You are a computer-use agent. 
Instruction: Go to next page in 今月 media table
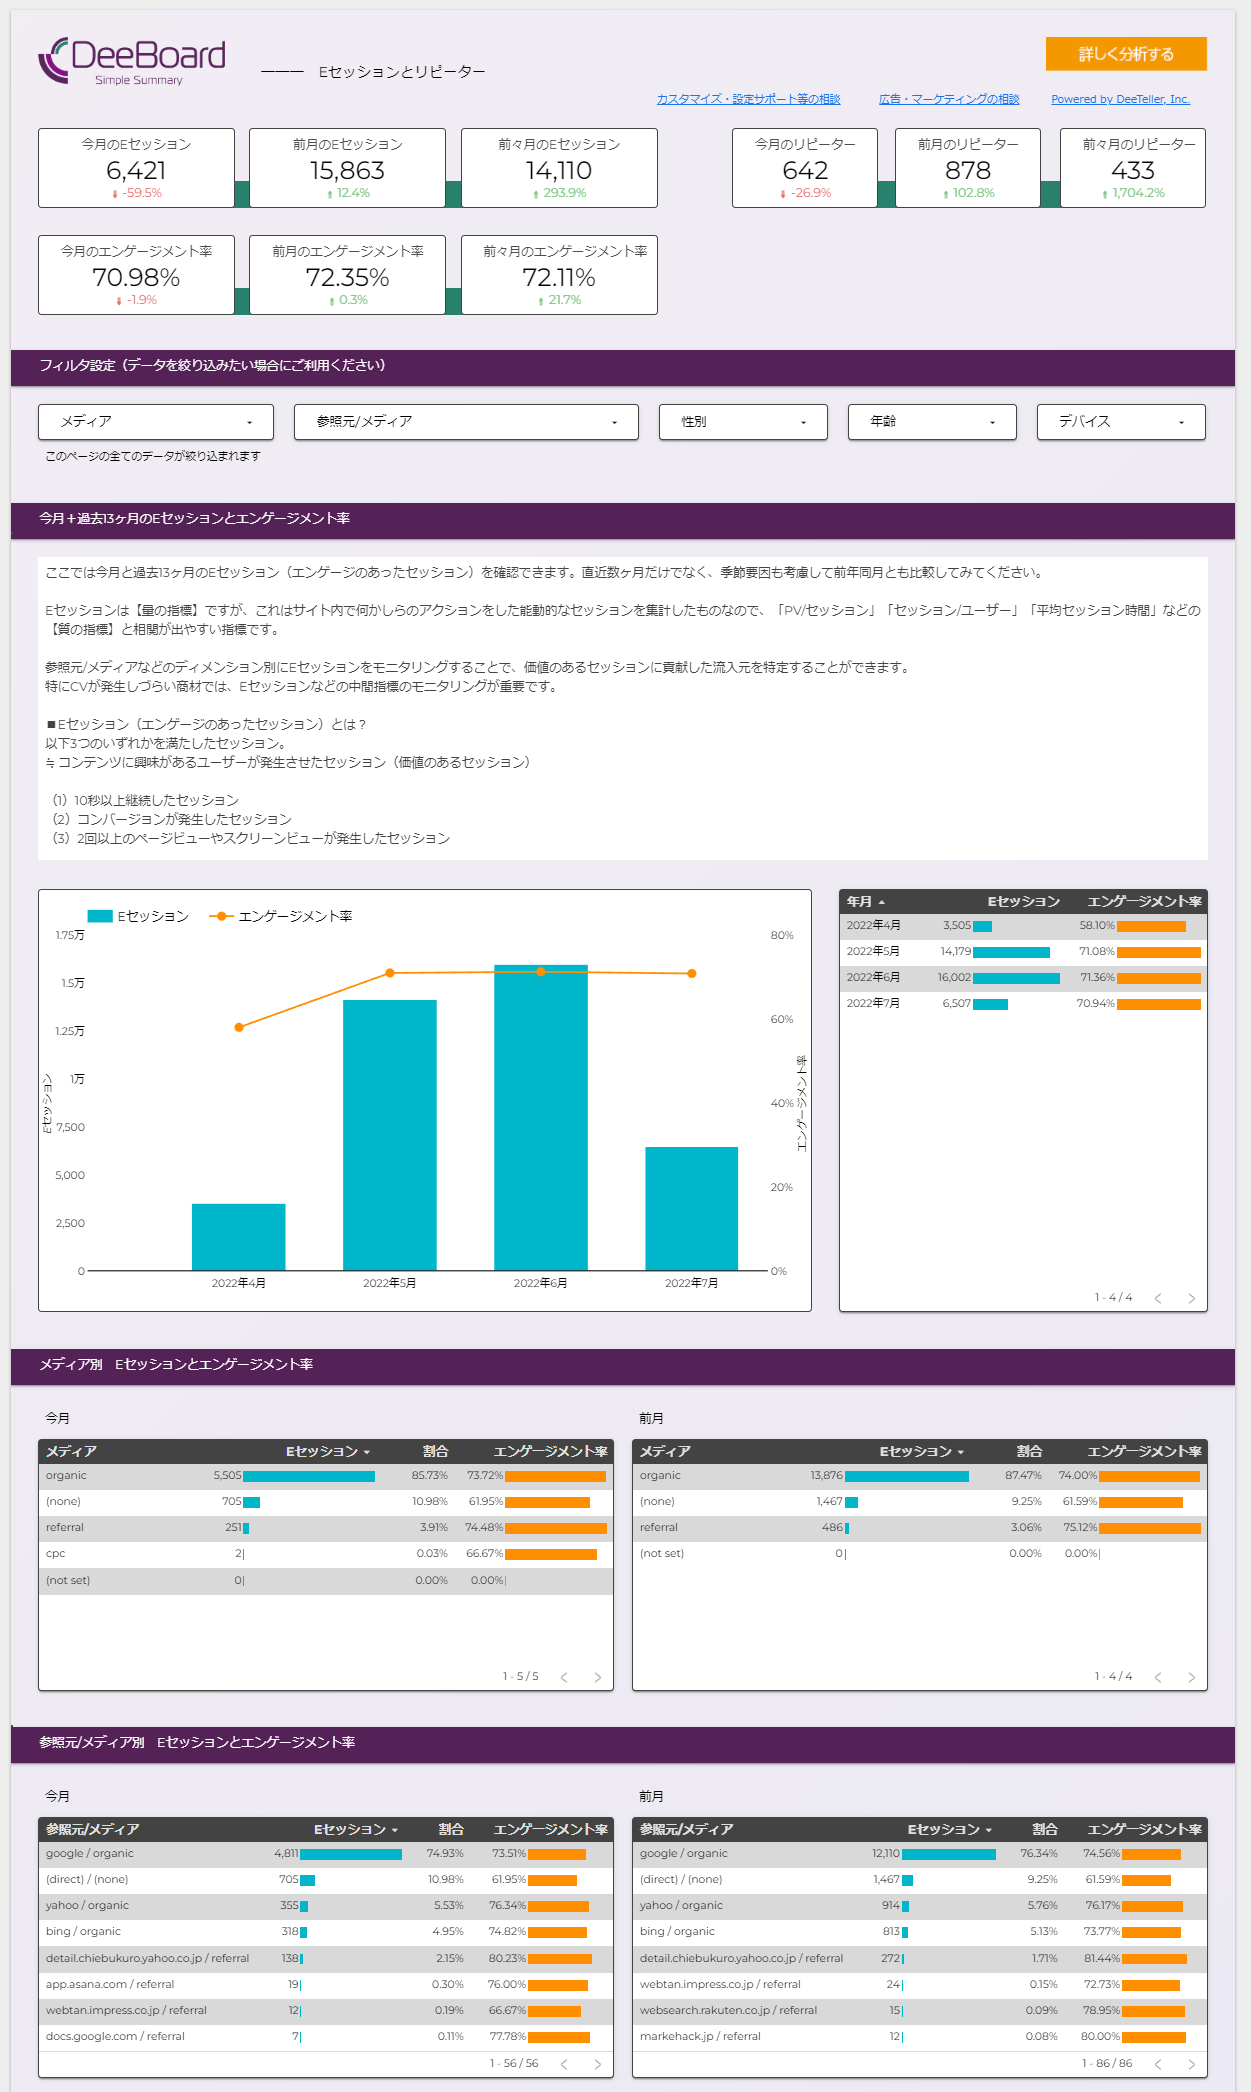pyautogui.click(x=597, y=1677)
